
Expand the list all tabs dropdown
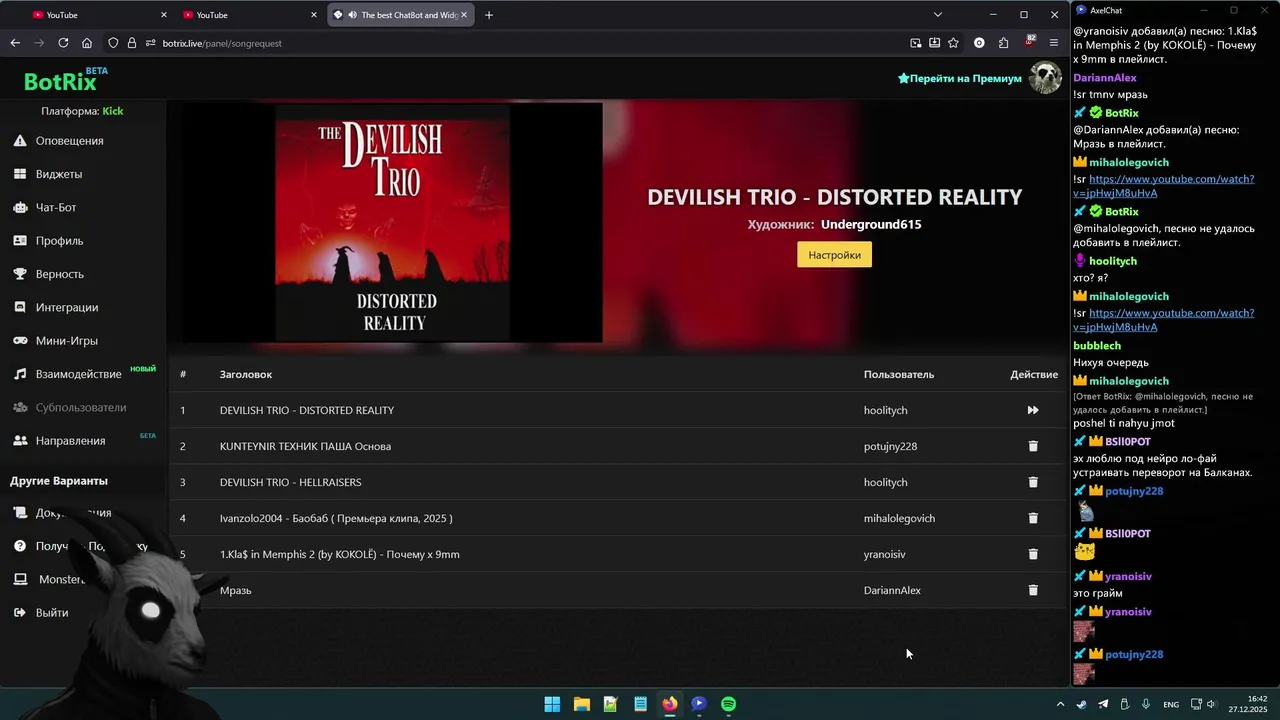(x=937, y=15)
